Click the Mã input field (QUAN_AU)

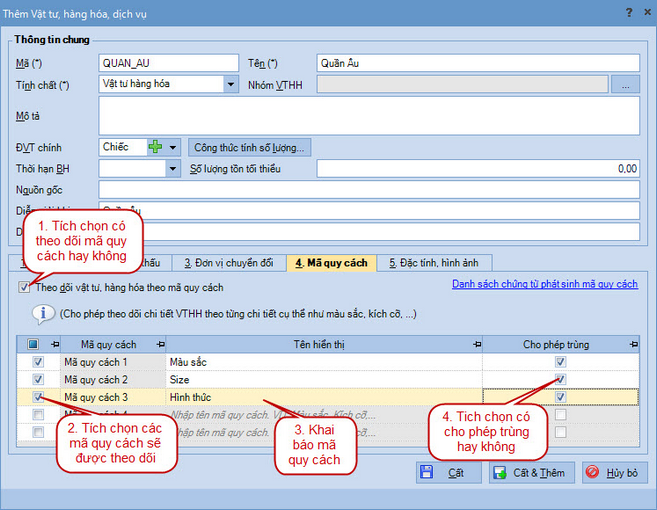169,63
